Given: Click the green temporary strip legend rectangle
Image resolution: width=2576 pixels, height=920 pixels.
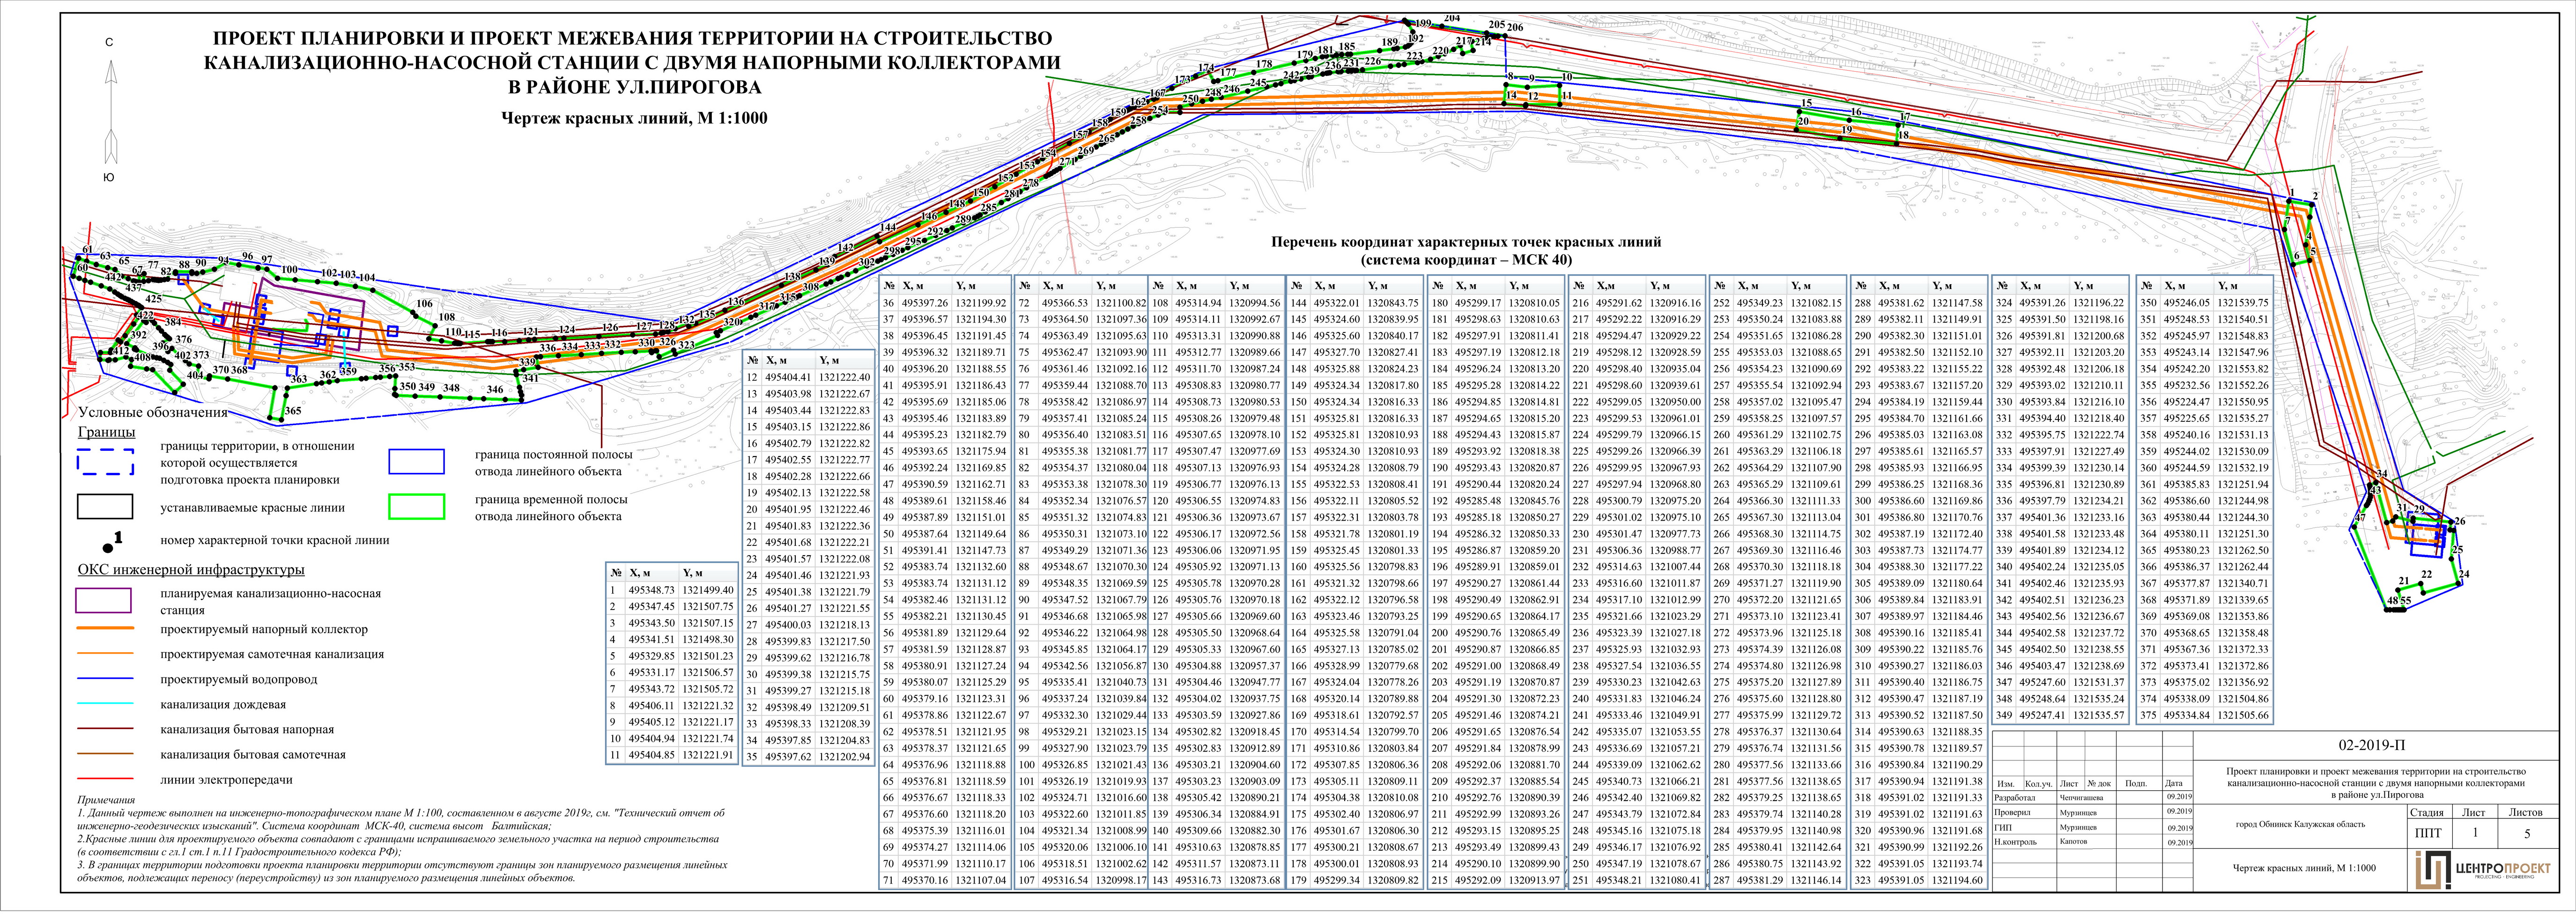Looking at the screenshot, I should coord(416,506).
